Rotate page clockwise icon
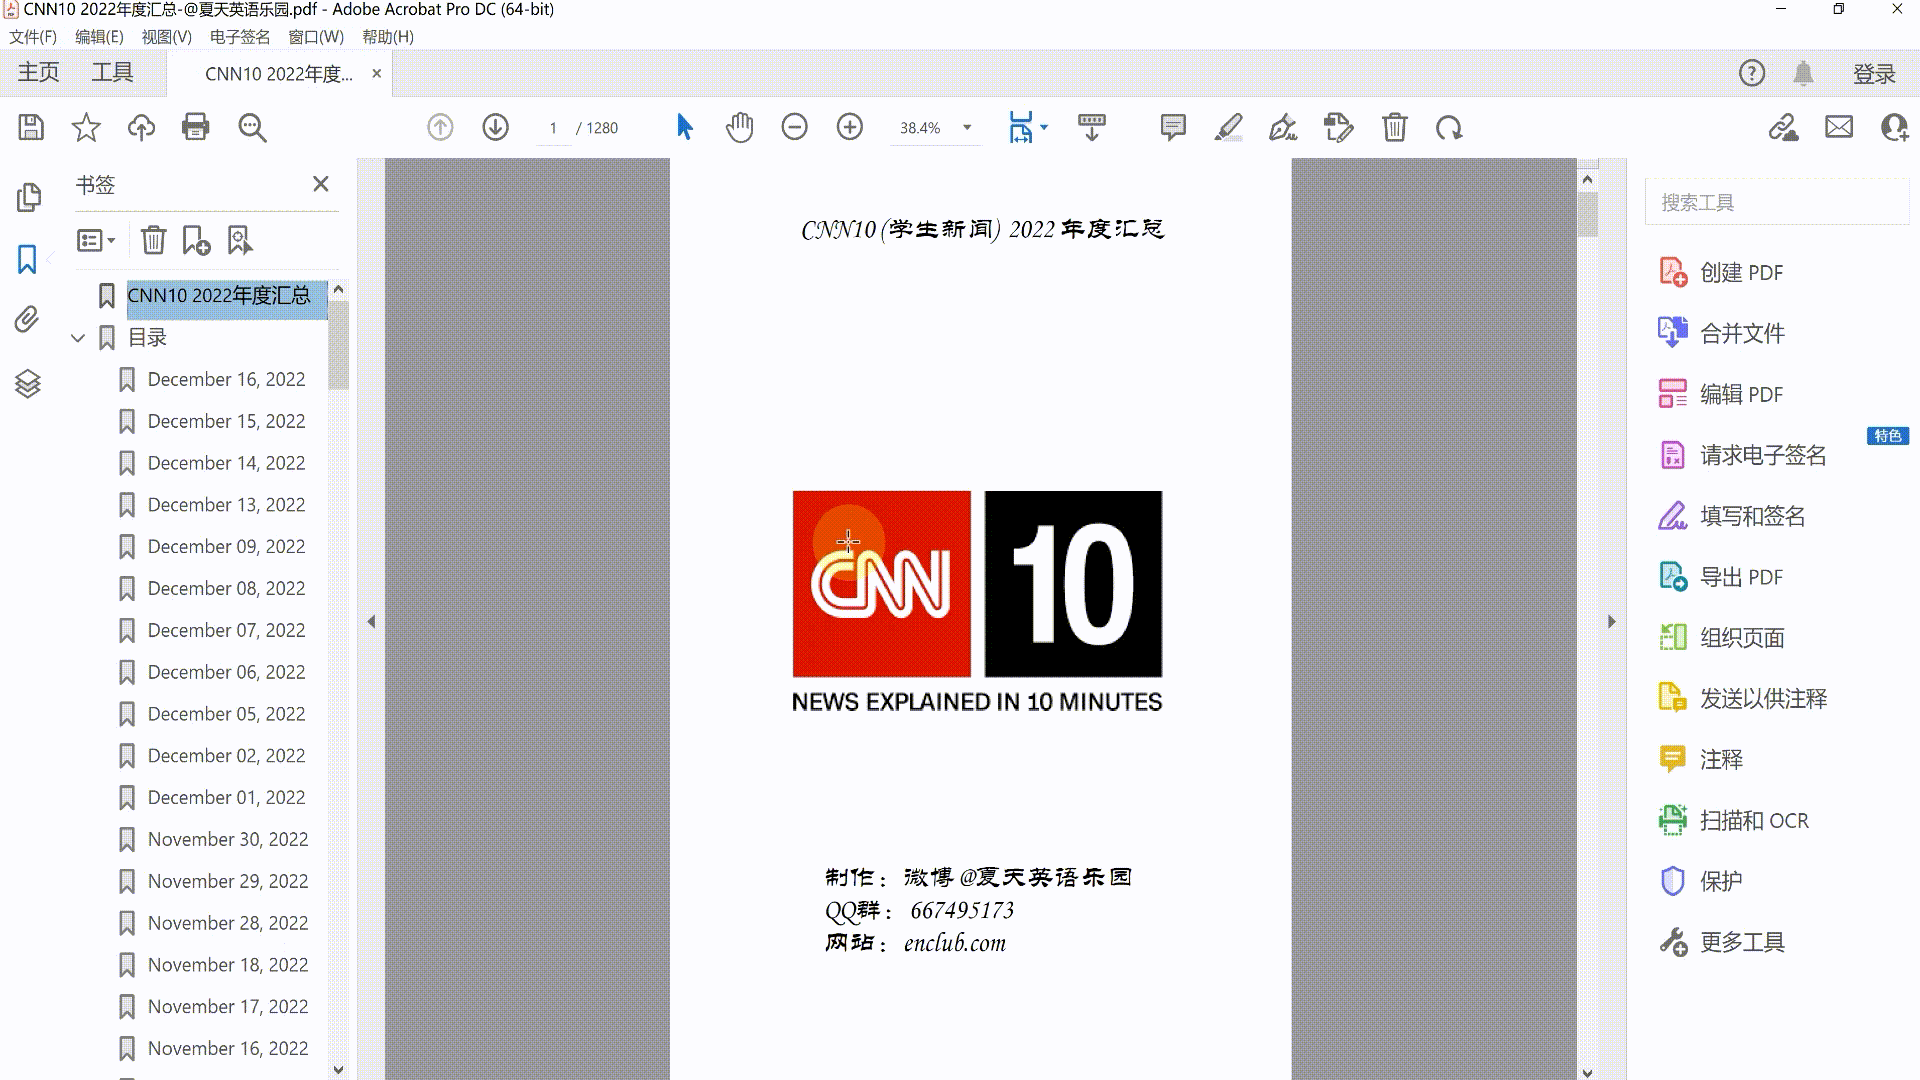The width and height of the screenshot is (1920, 1080). point(1449,127)
